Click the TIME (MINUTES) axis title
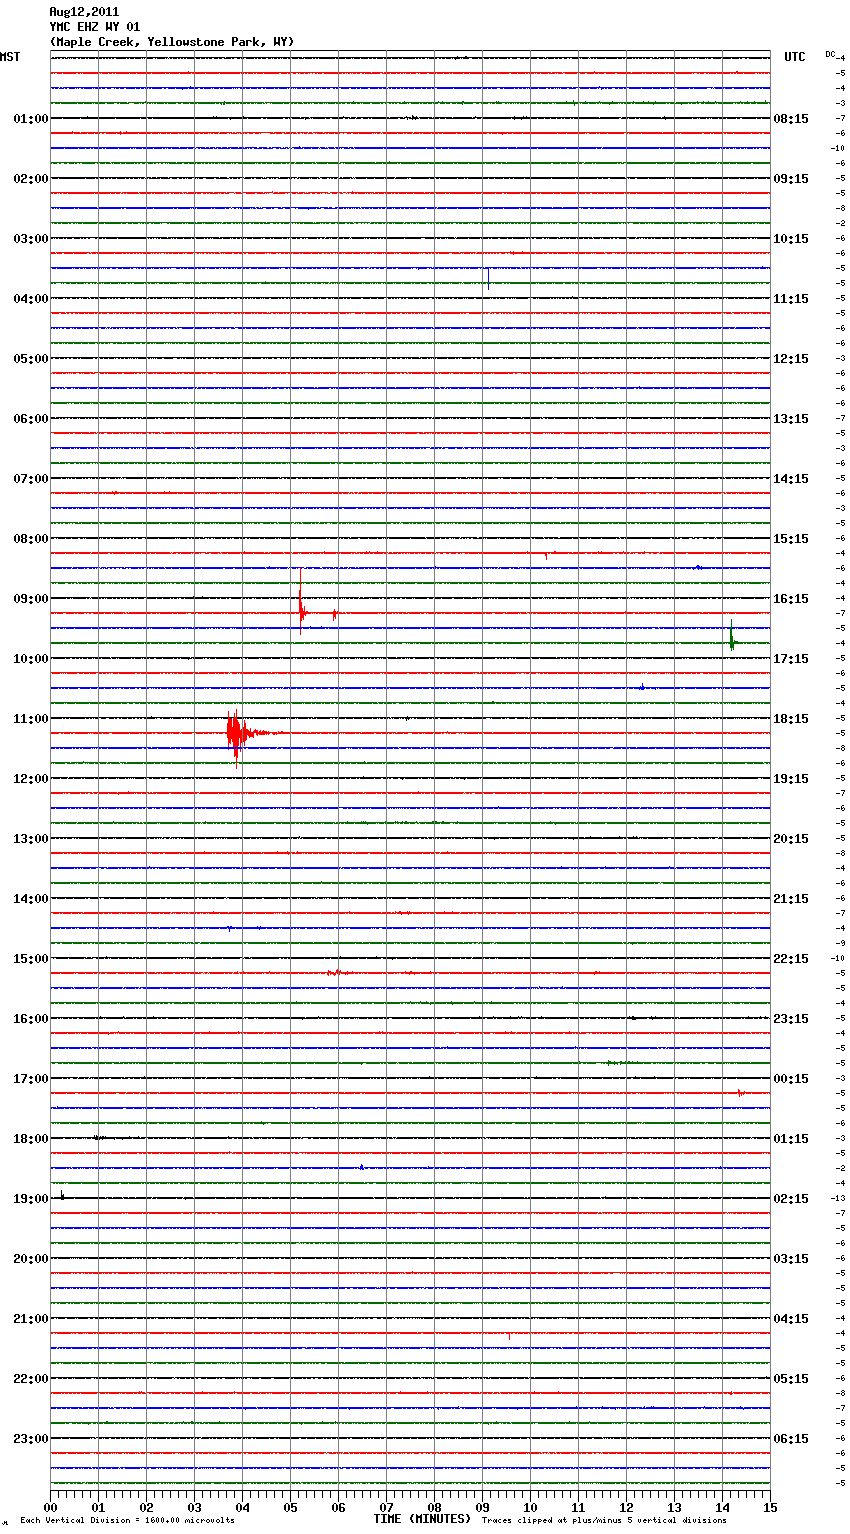The image size is (850, 1534). [422, 1519]
